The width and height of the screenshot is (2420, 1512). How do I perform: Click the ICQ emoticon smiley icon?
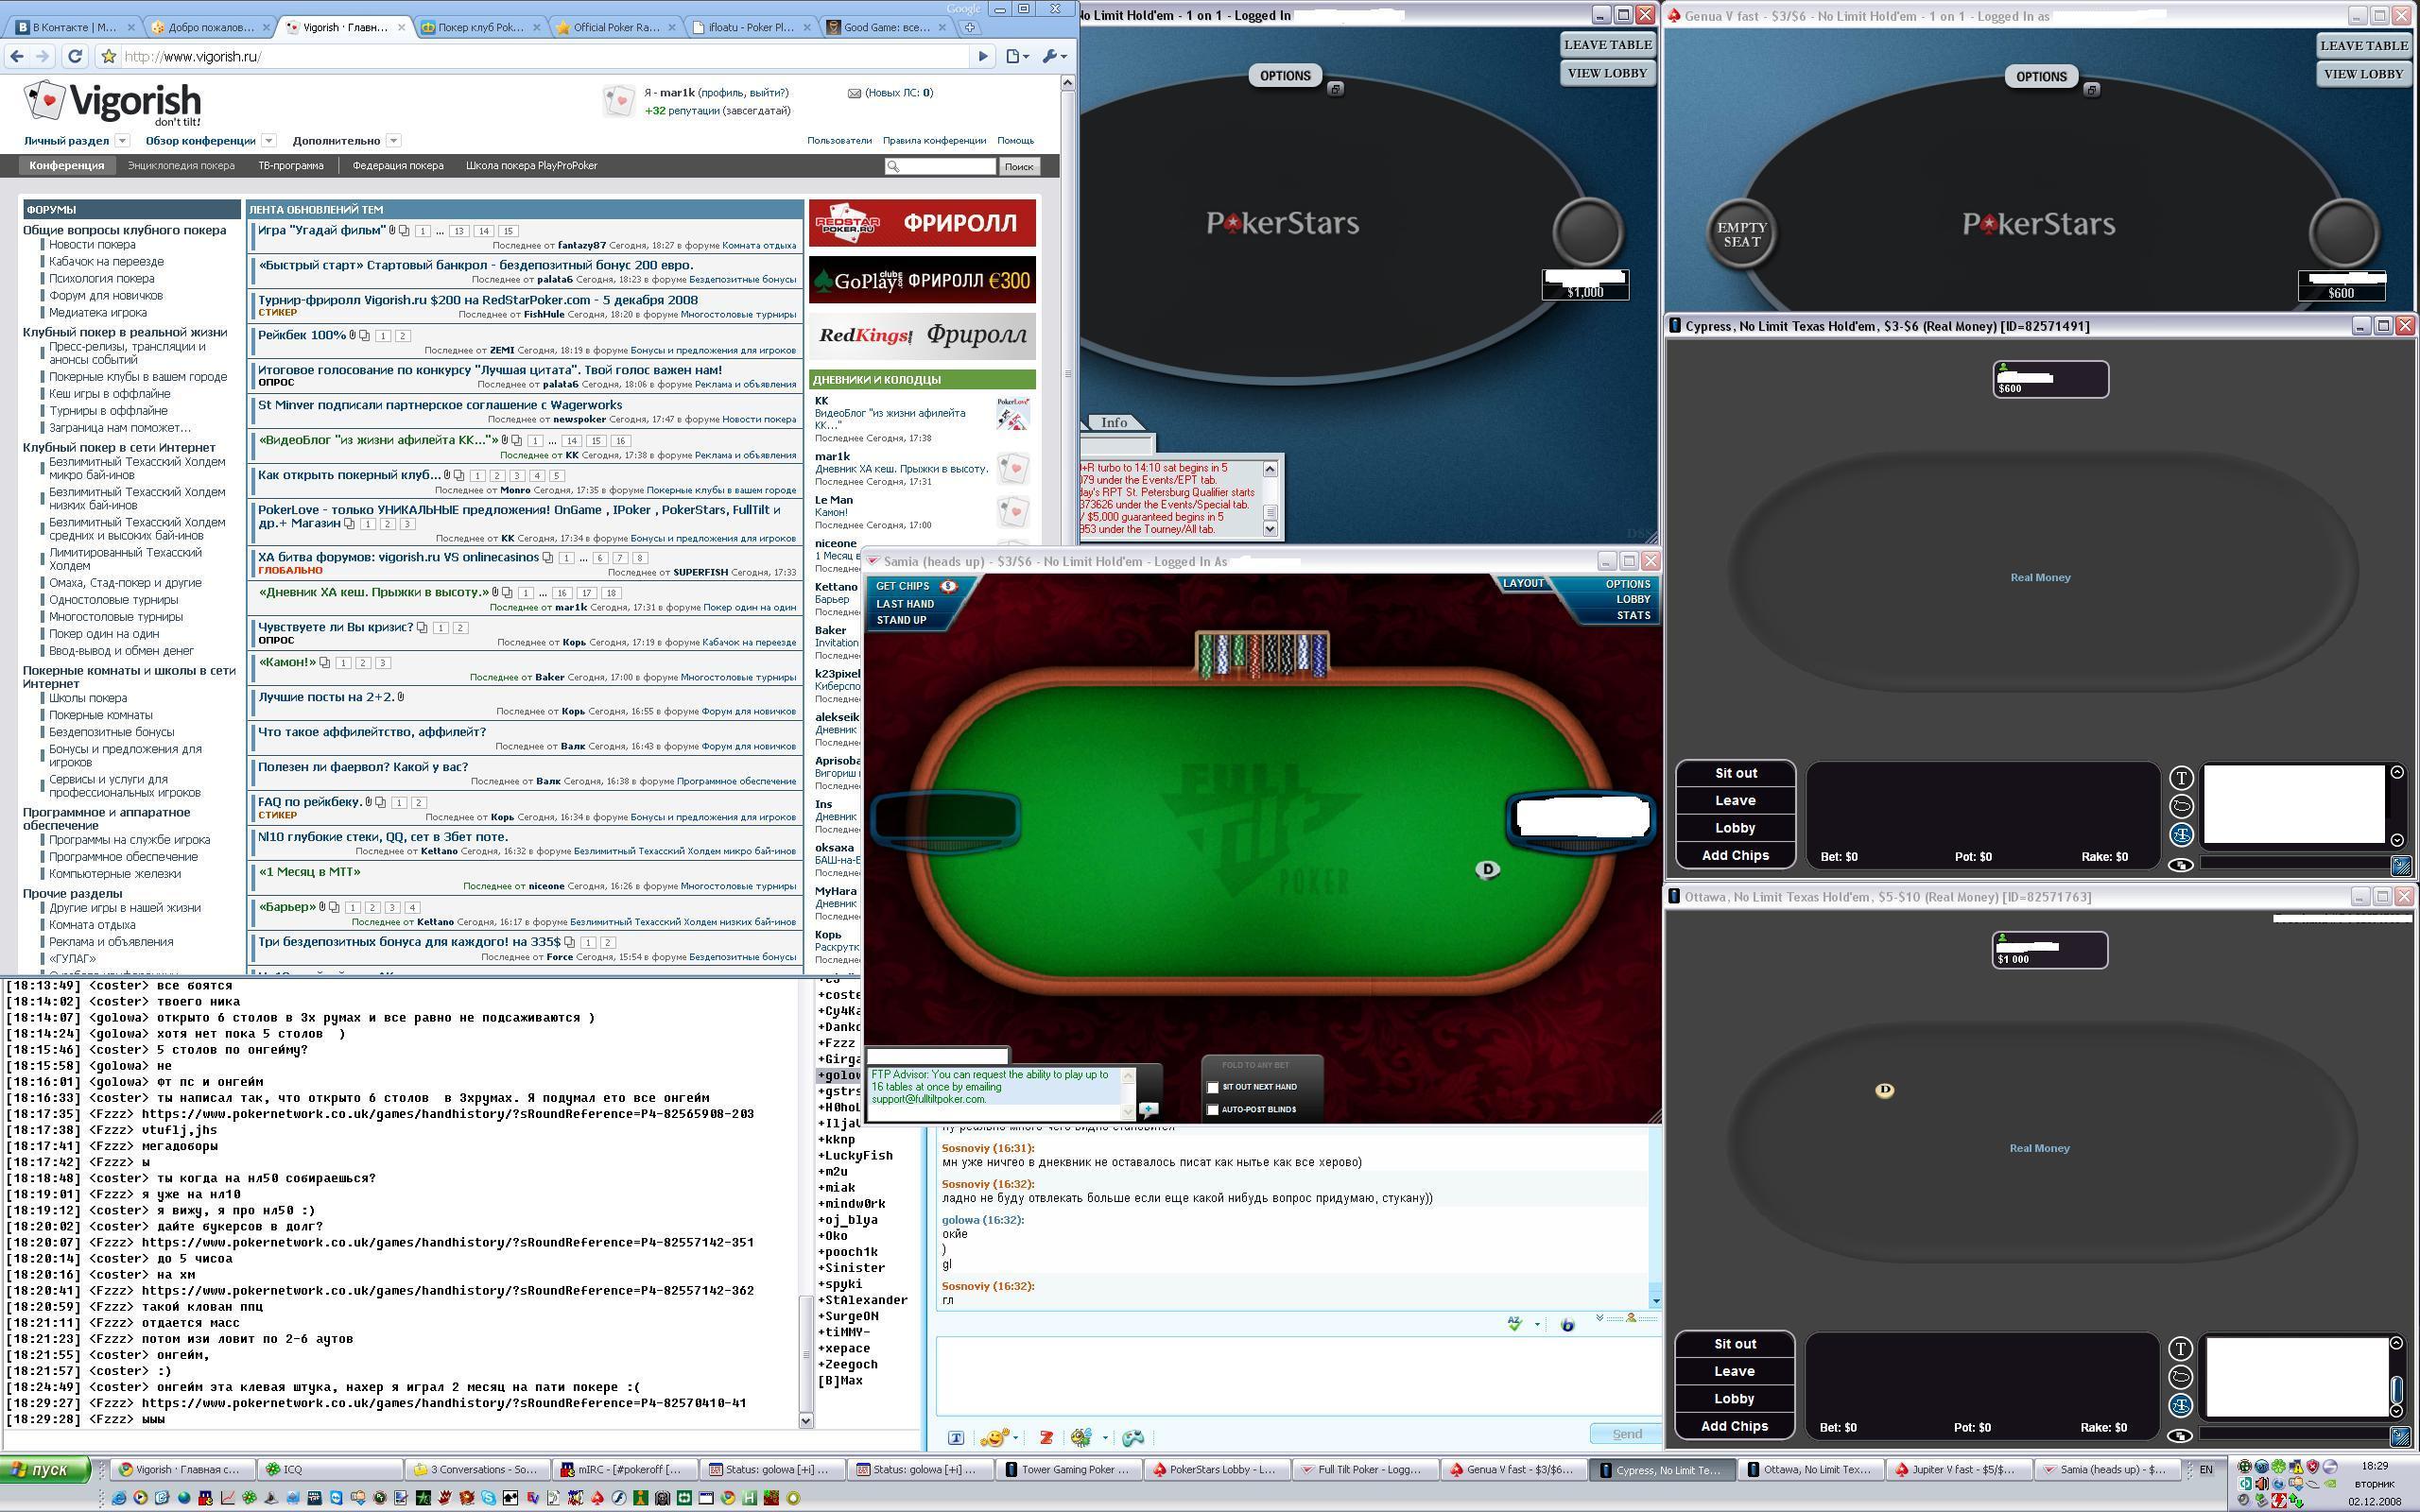tap(995, 1437)
